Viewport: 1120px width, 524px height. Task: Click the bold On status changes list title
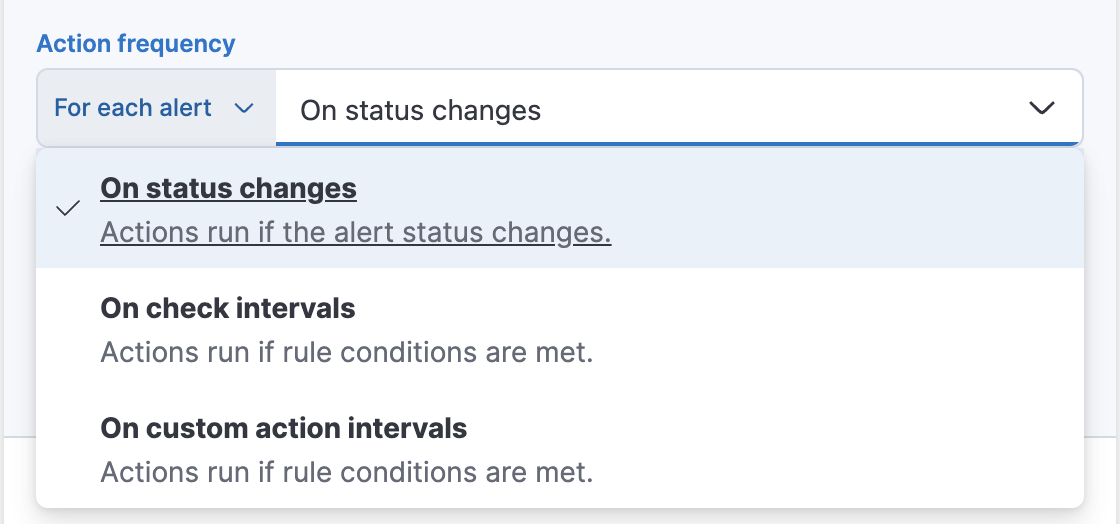coord(229,188)
